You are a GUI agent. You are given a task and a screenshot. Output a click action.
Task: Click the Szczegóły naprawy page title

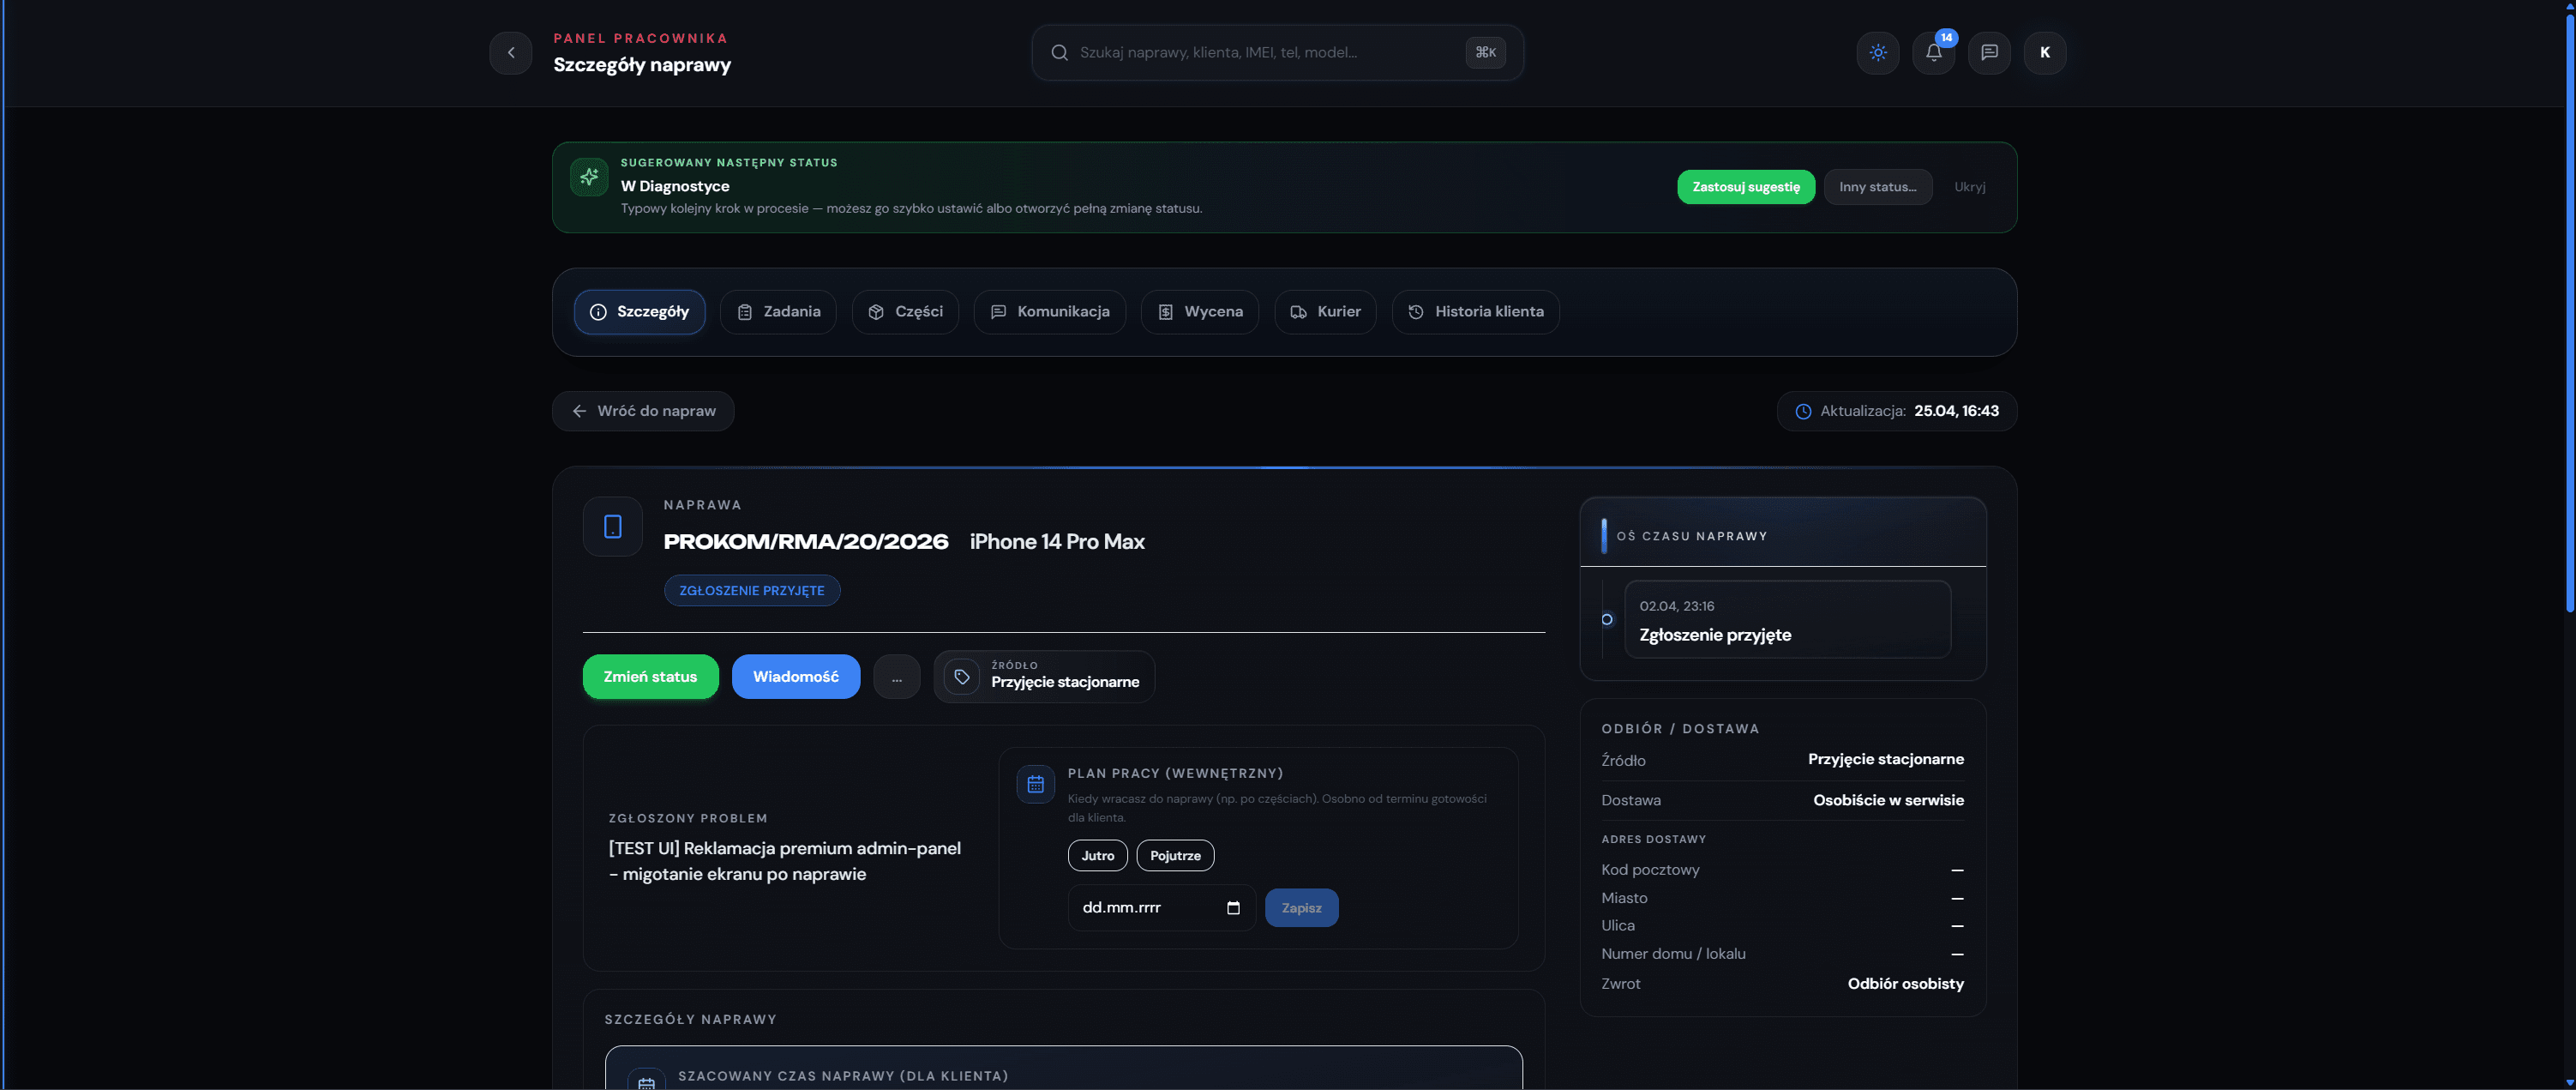pos(642,65)
